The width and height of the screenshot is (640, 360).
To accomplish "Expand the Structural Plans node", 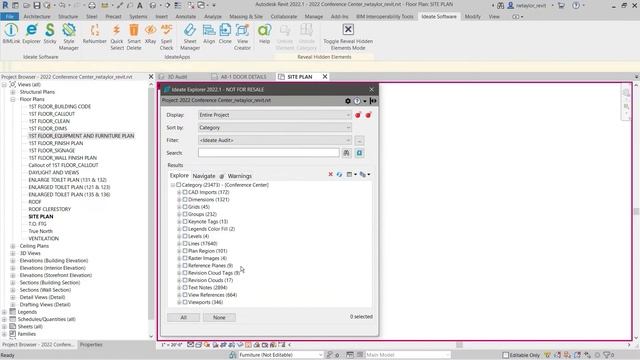I will tap(13, 92).
